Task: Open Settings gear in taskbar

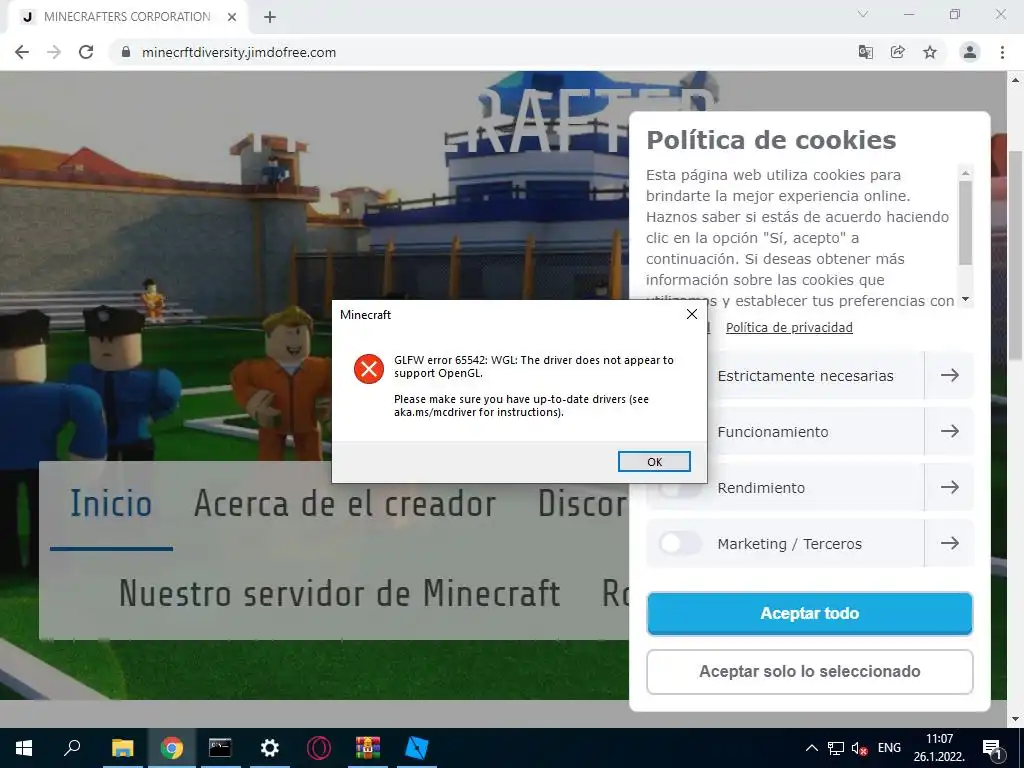Action: (x=269, y=748)
